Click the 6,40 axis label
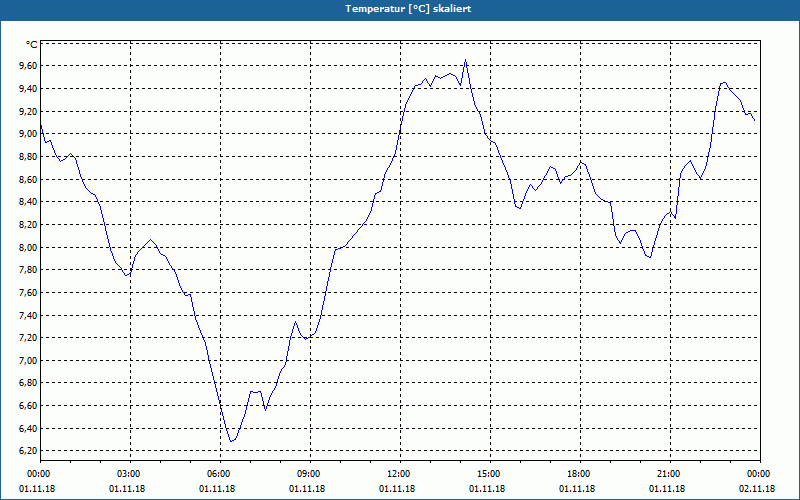The height and width of the screenshot is (500, 800). coord(28,429)
